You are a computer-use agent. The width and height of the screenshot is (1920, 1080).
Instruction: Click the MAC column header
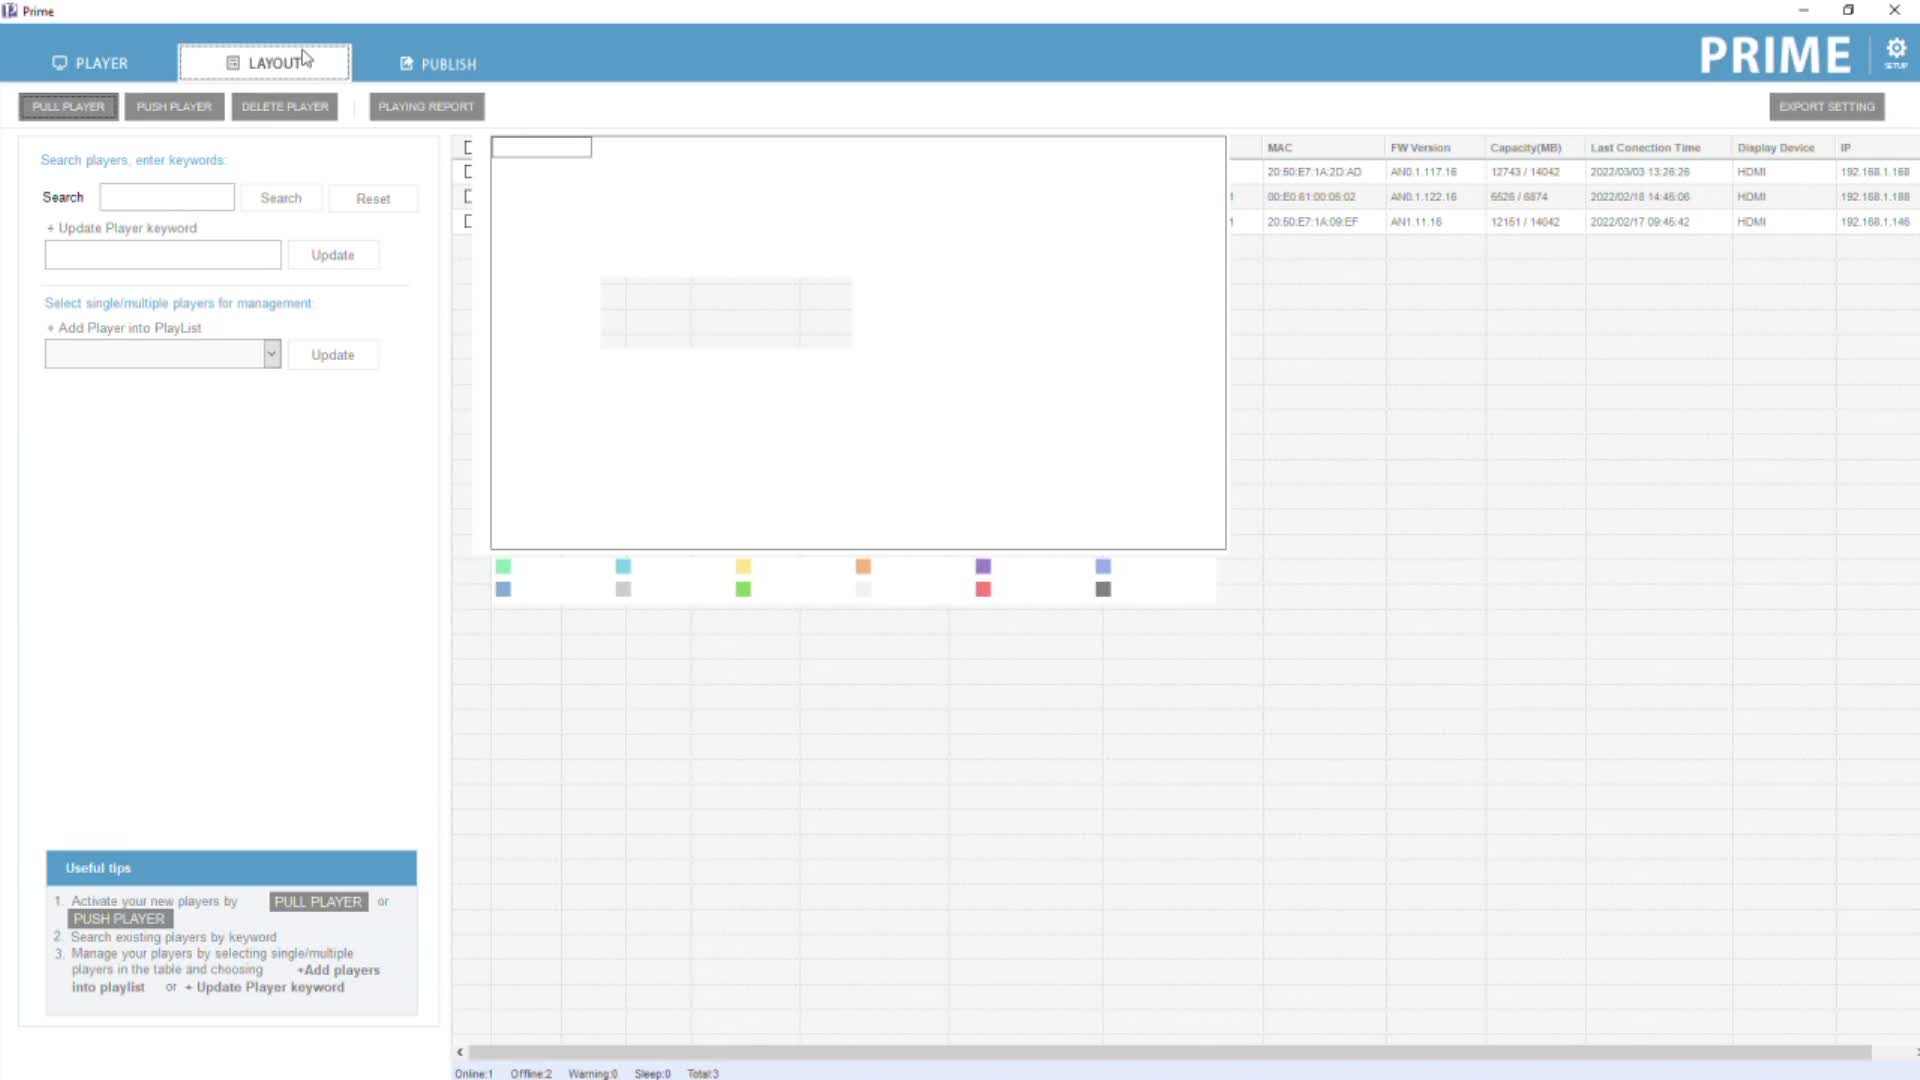[x=1324, y=148]
